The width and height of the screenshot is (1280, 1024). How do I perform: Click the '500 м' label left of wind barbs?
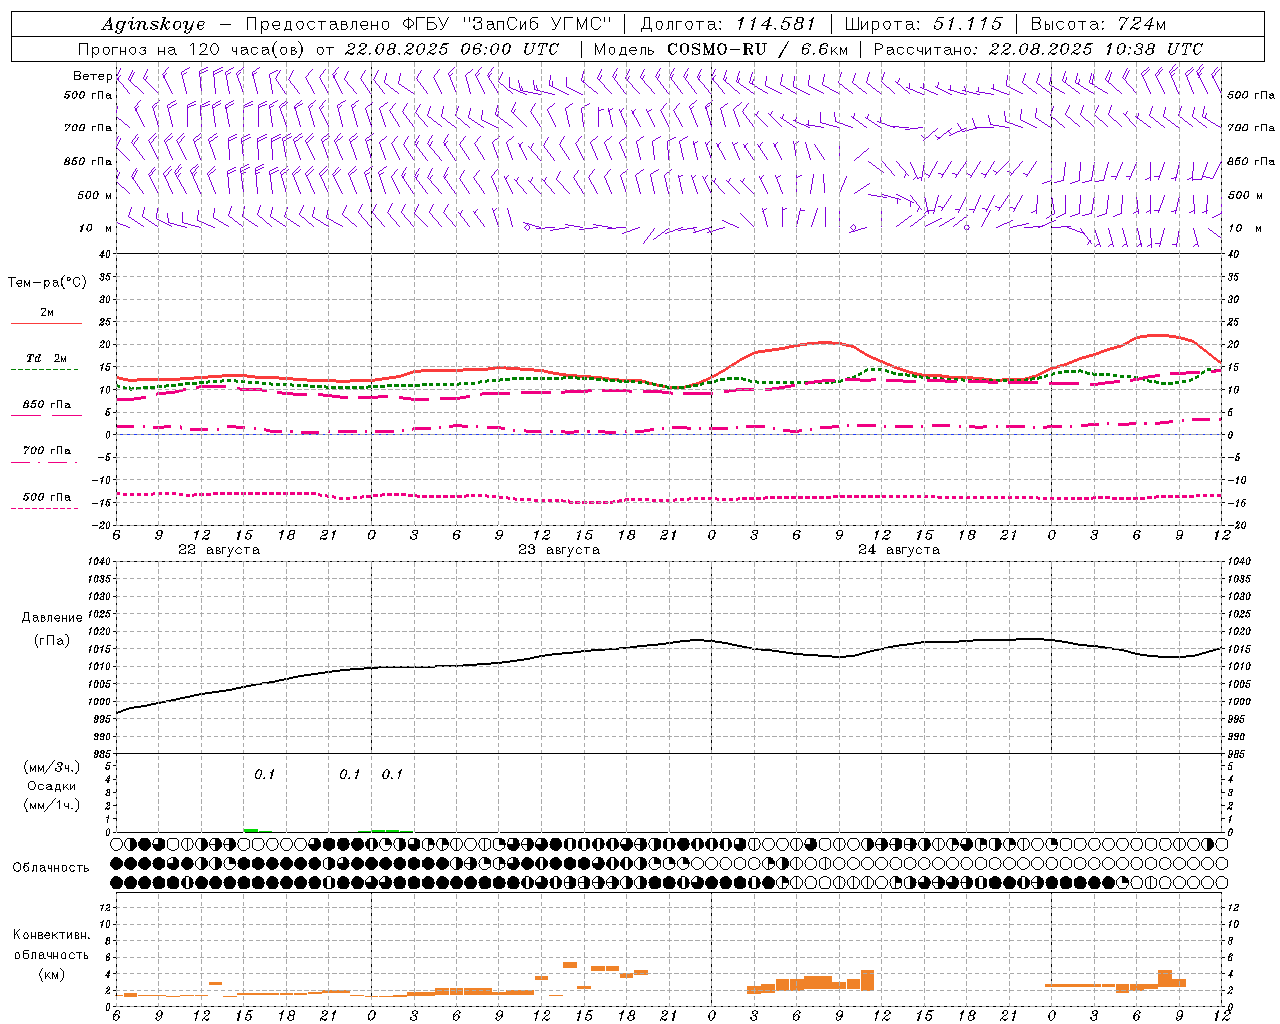click(95, 195)
